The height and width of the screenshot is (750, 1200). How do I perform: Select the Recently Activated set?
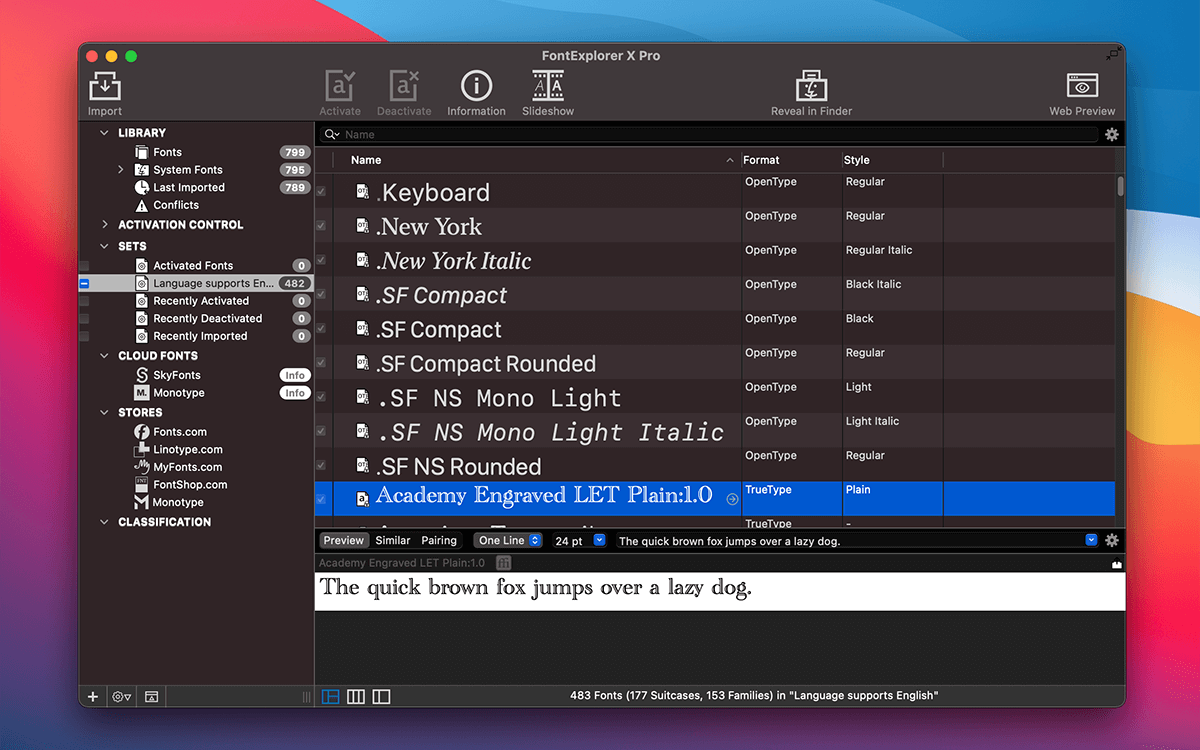201,301
